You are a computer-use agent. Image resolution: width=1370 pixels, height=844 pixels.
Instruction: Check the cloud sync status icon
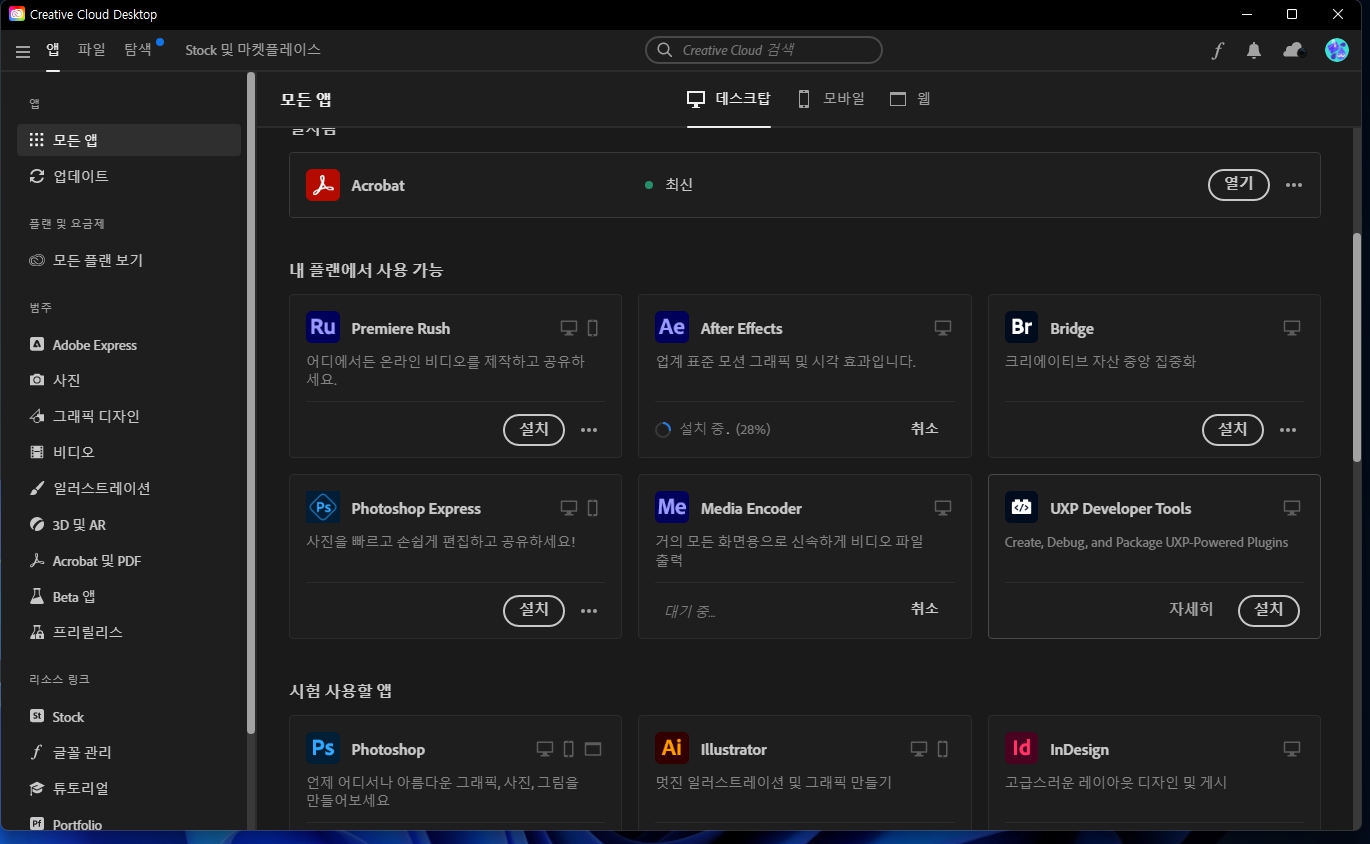point(1294,50)
